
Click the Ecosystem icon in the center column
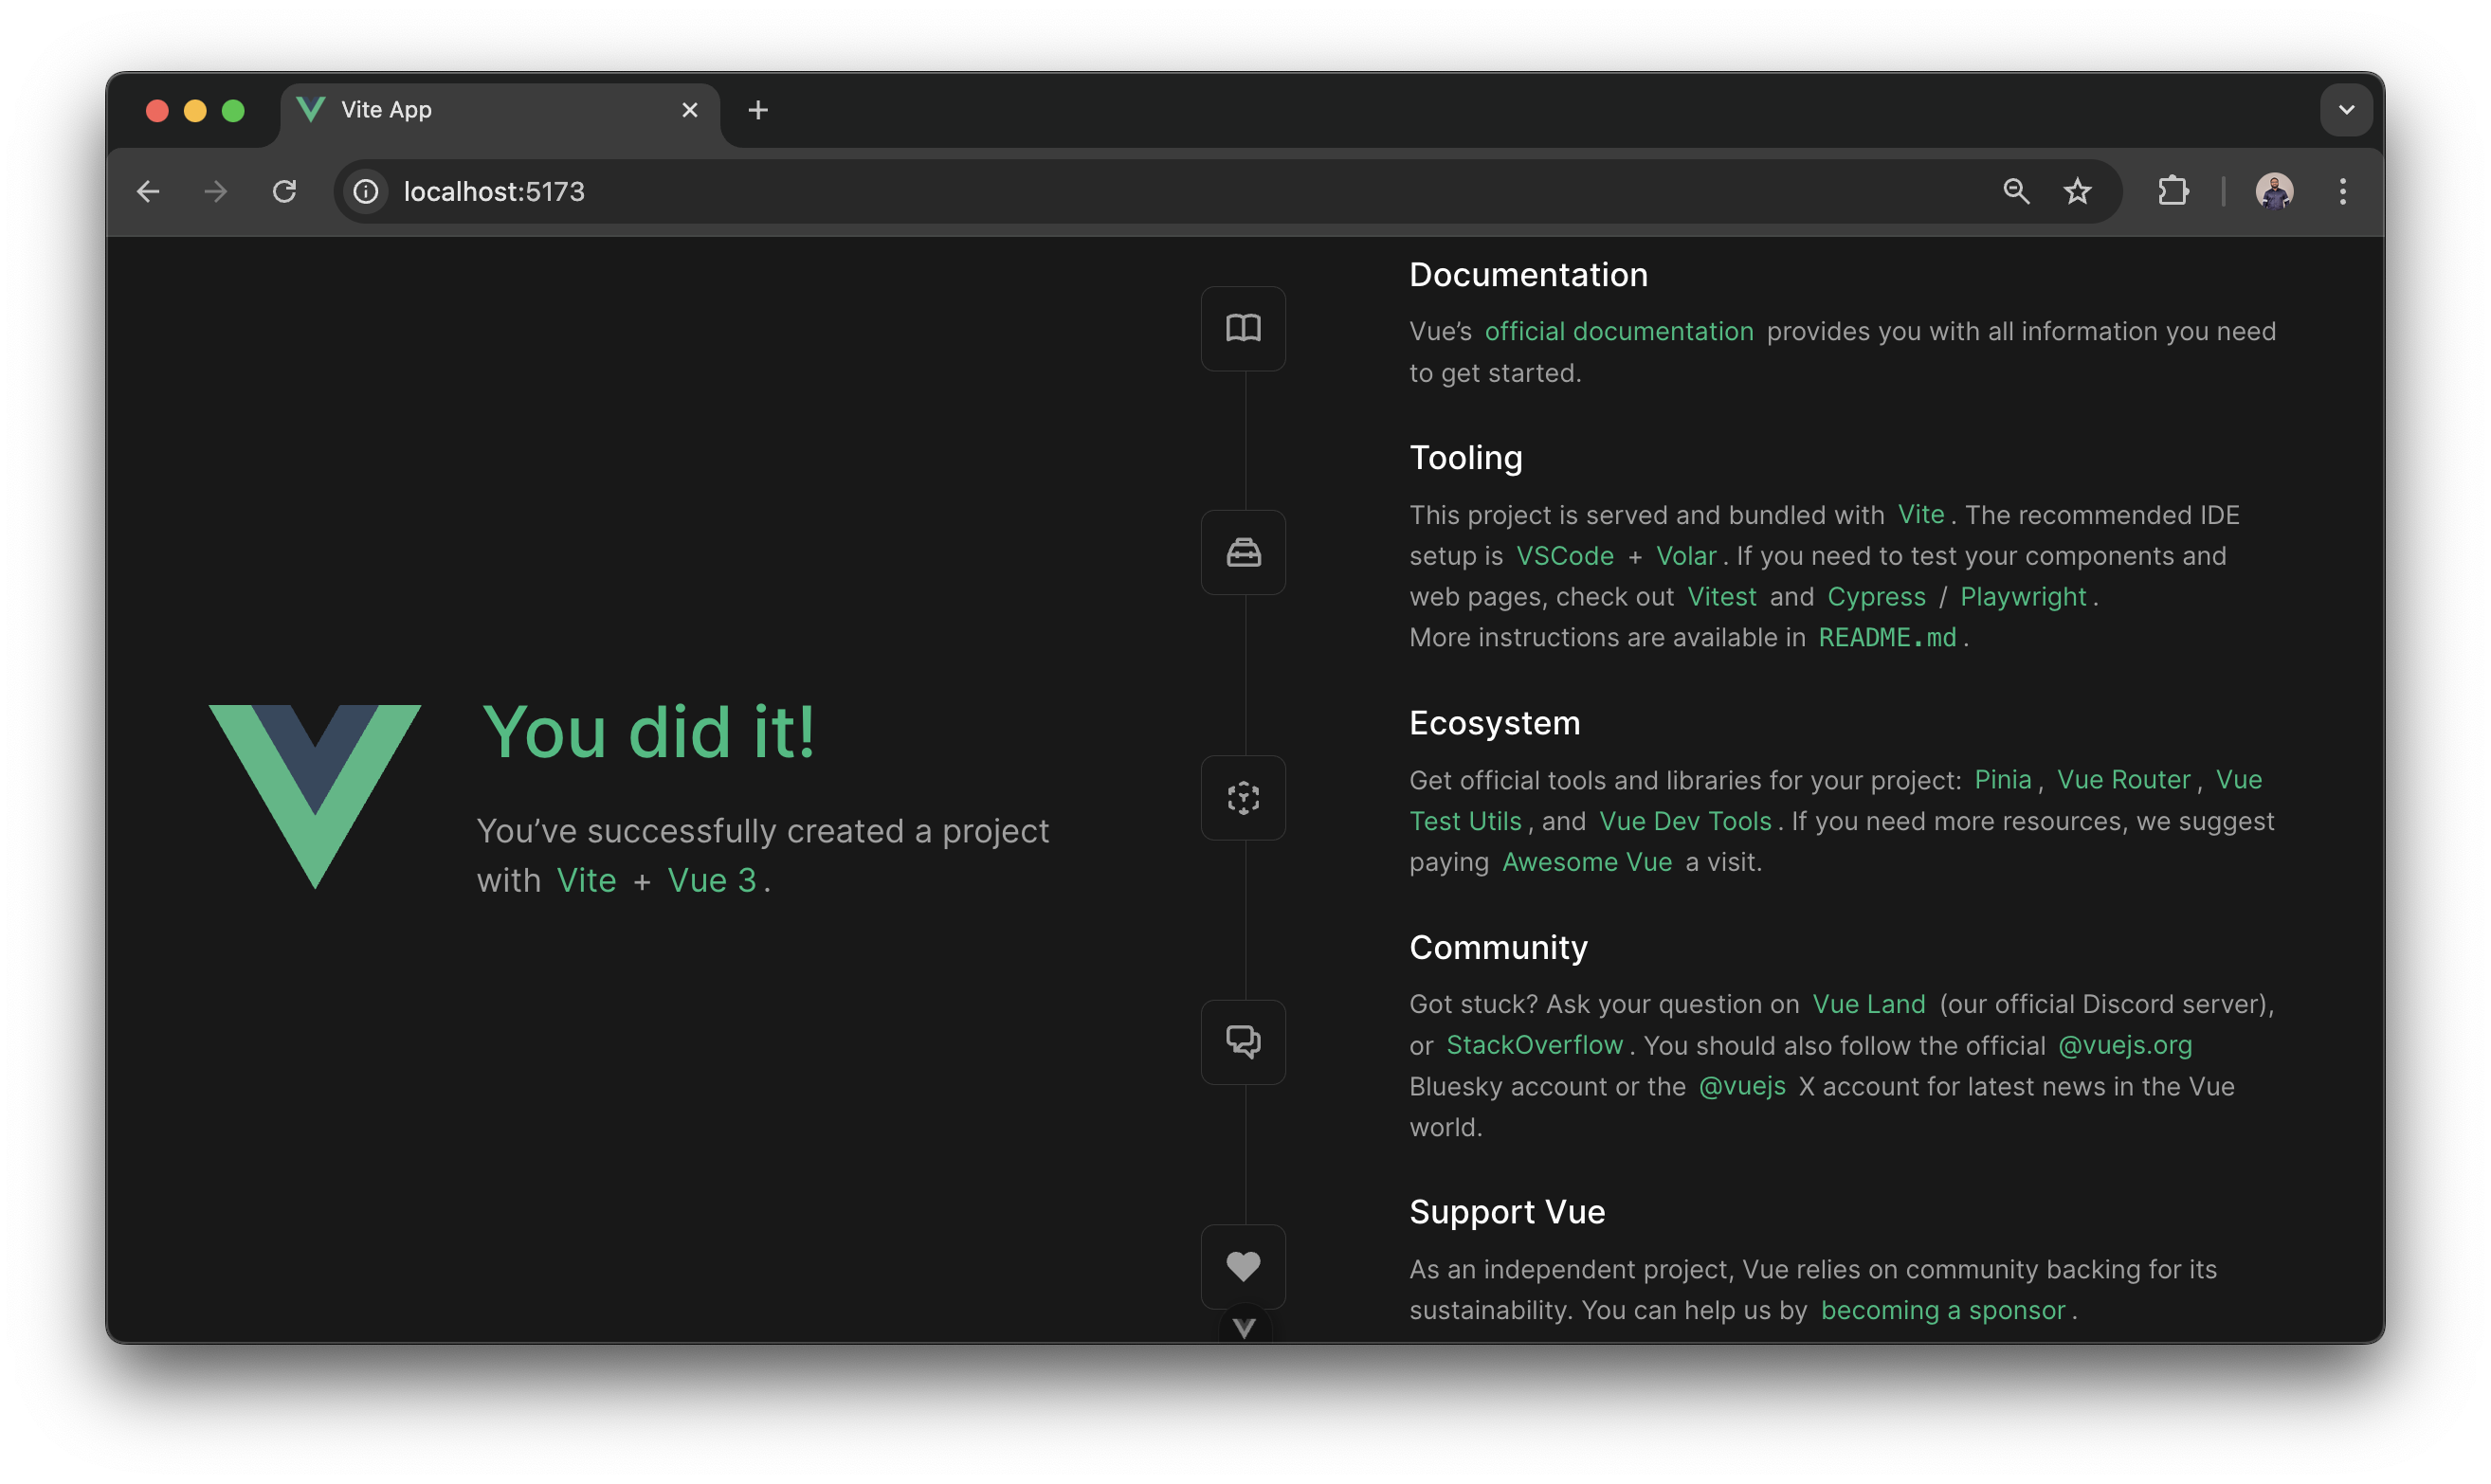(1243, 797)
